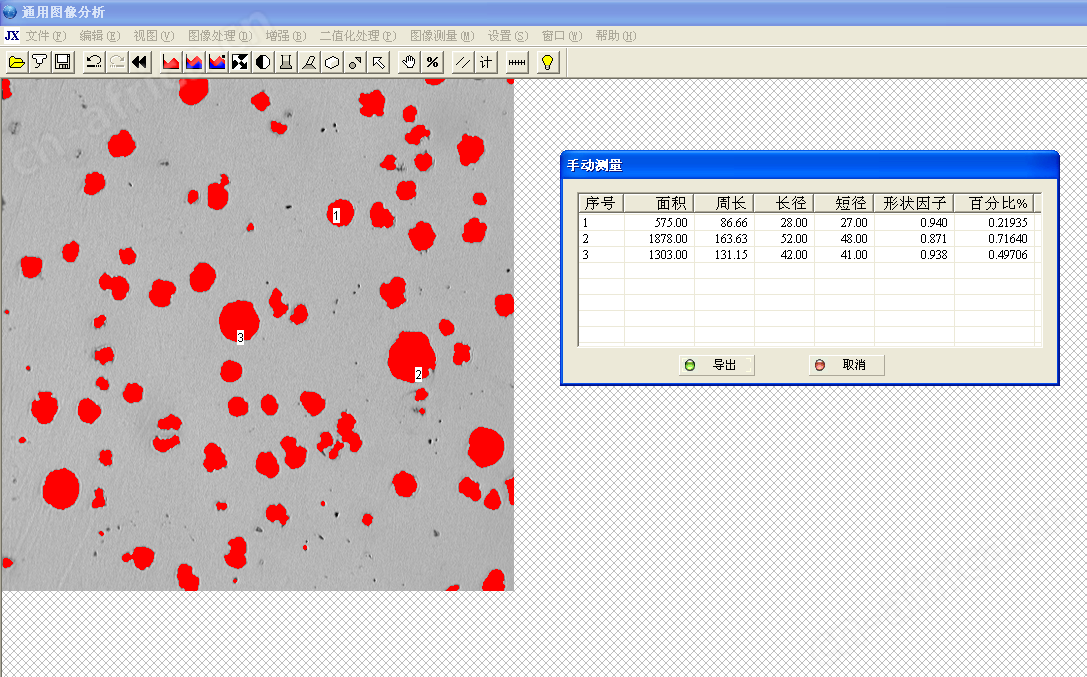Click the 形状因子 column header
This screenshot has height=677, width=1087.
pyautogui.click(x=914, y=203)
